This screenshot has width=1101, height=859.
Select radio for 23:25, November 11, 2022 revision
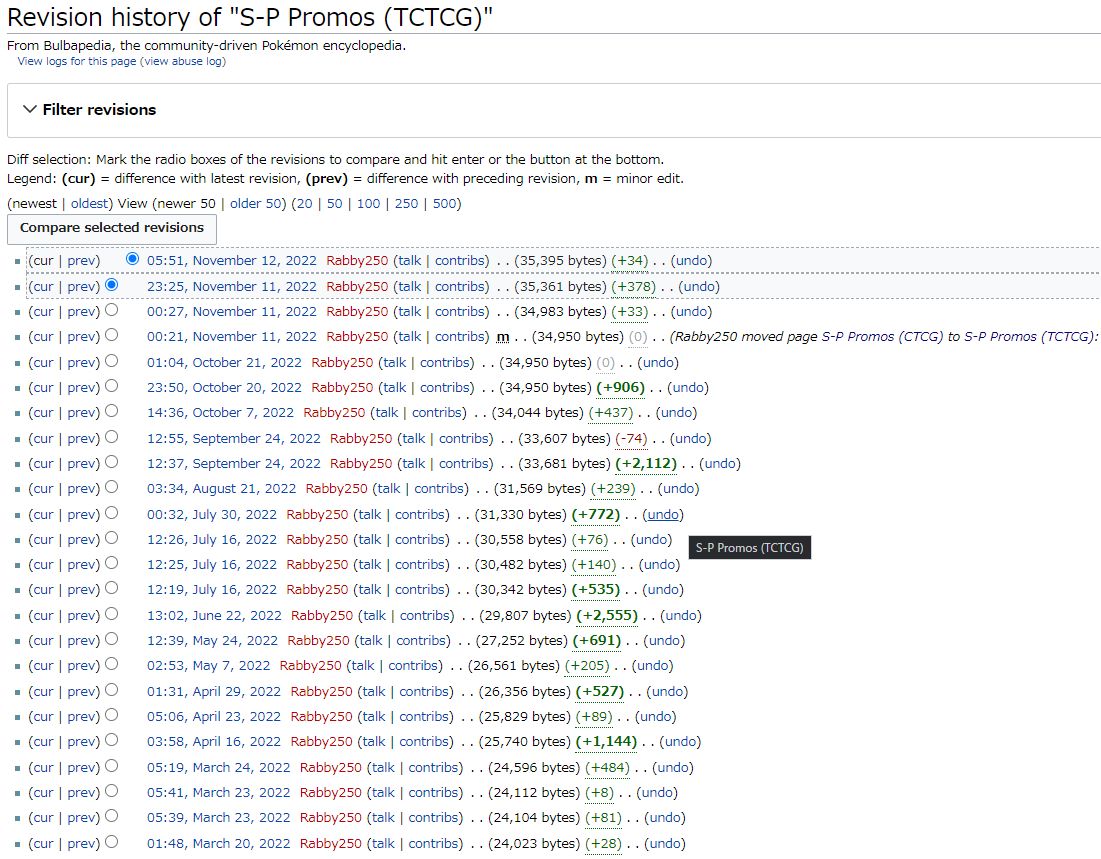(x=111, y=284)
